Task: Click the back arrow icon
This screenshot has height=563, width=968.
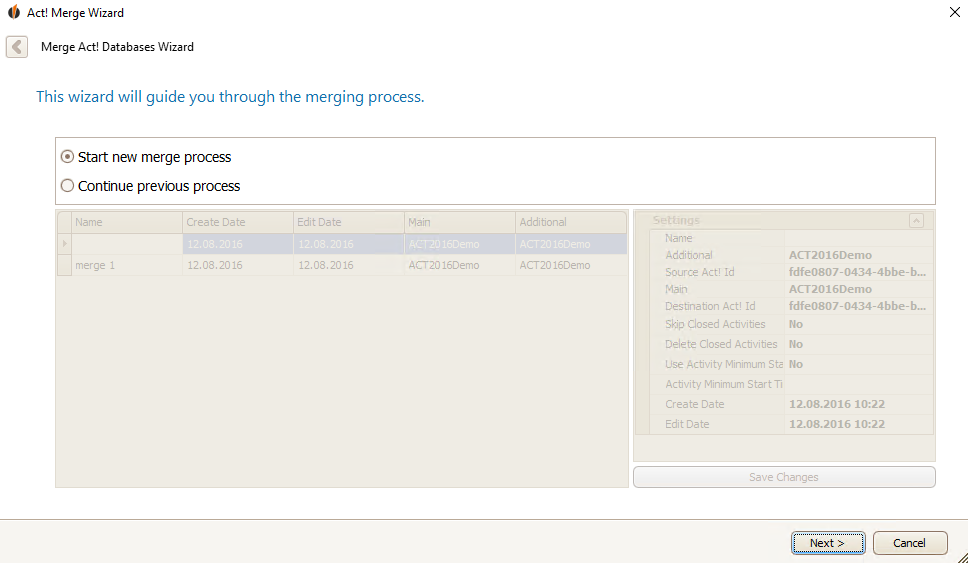Action: tap(17, 47)
